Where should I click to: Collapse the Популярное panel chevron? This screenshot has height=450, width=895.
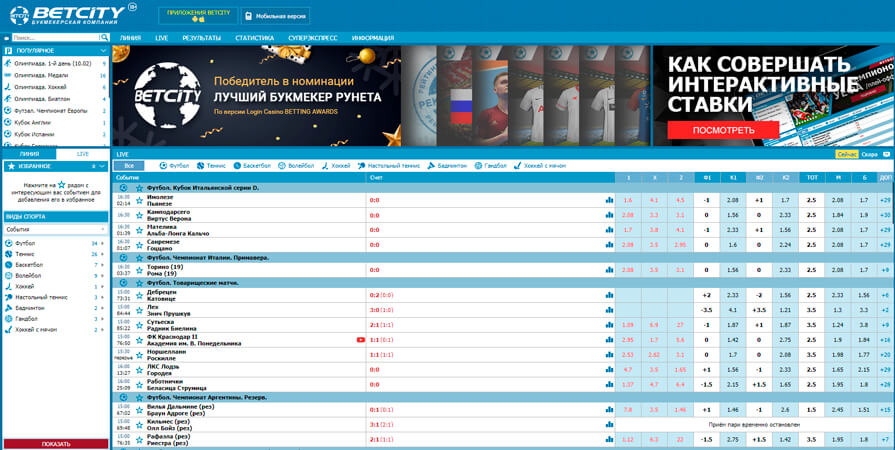coord(103,51)
